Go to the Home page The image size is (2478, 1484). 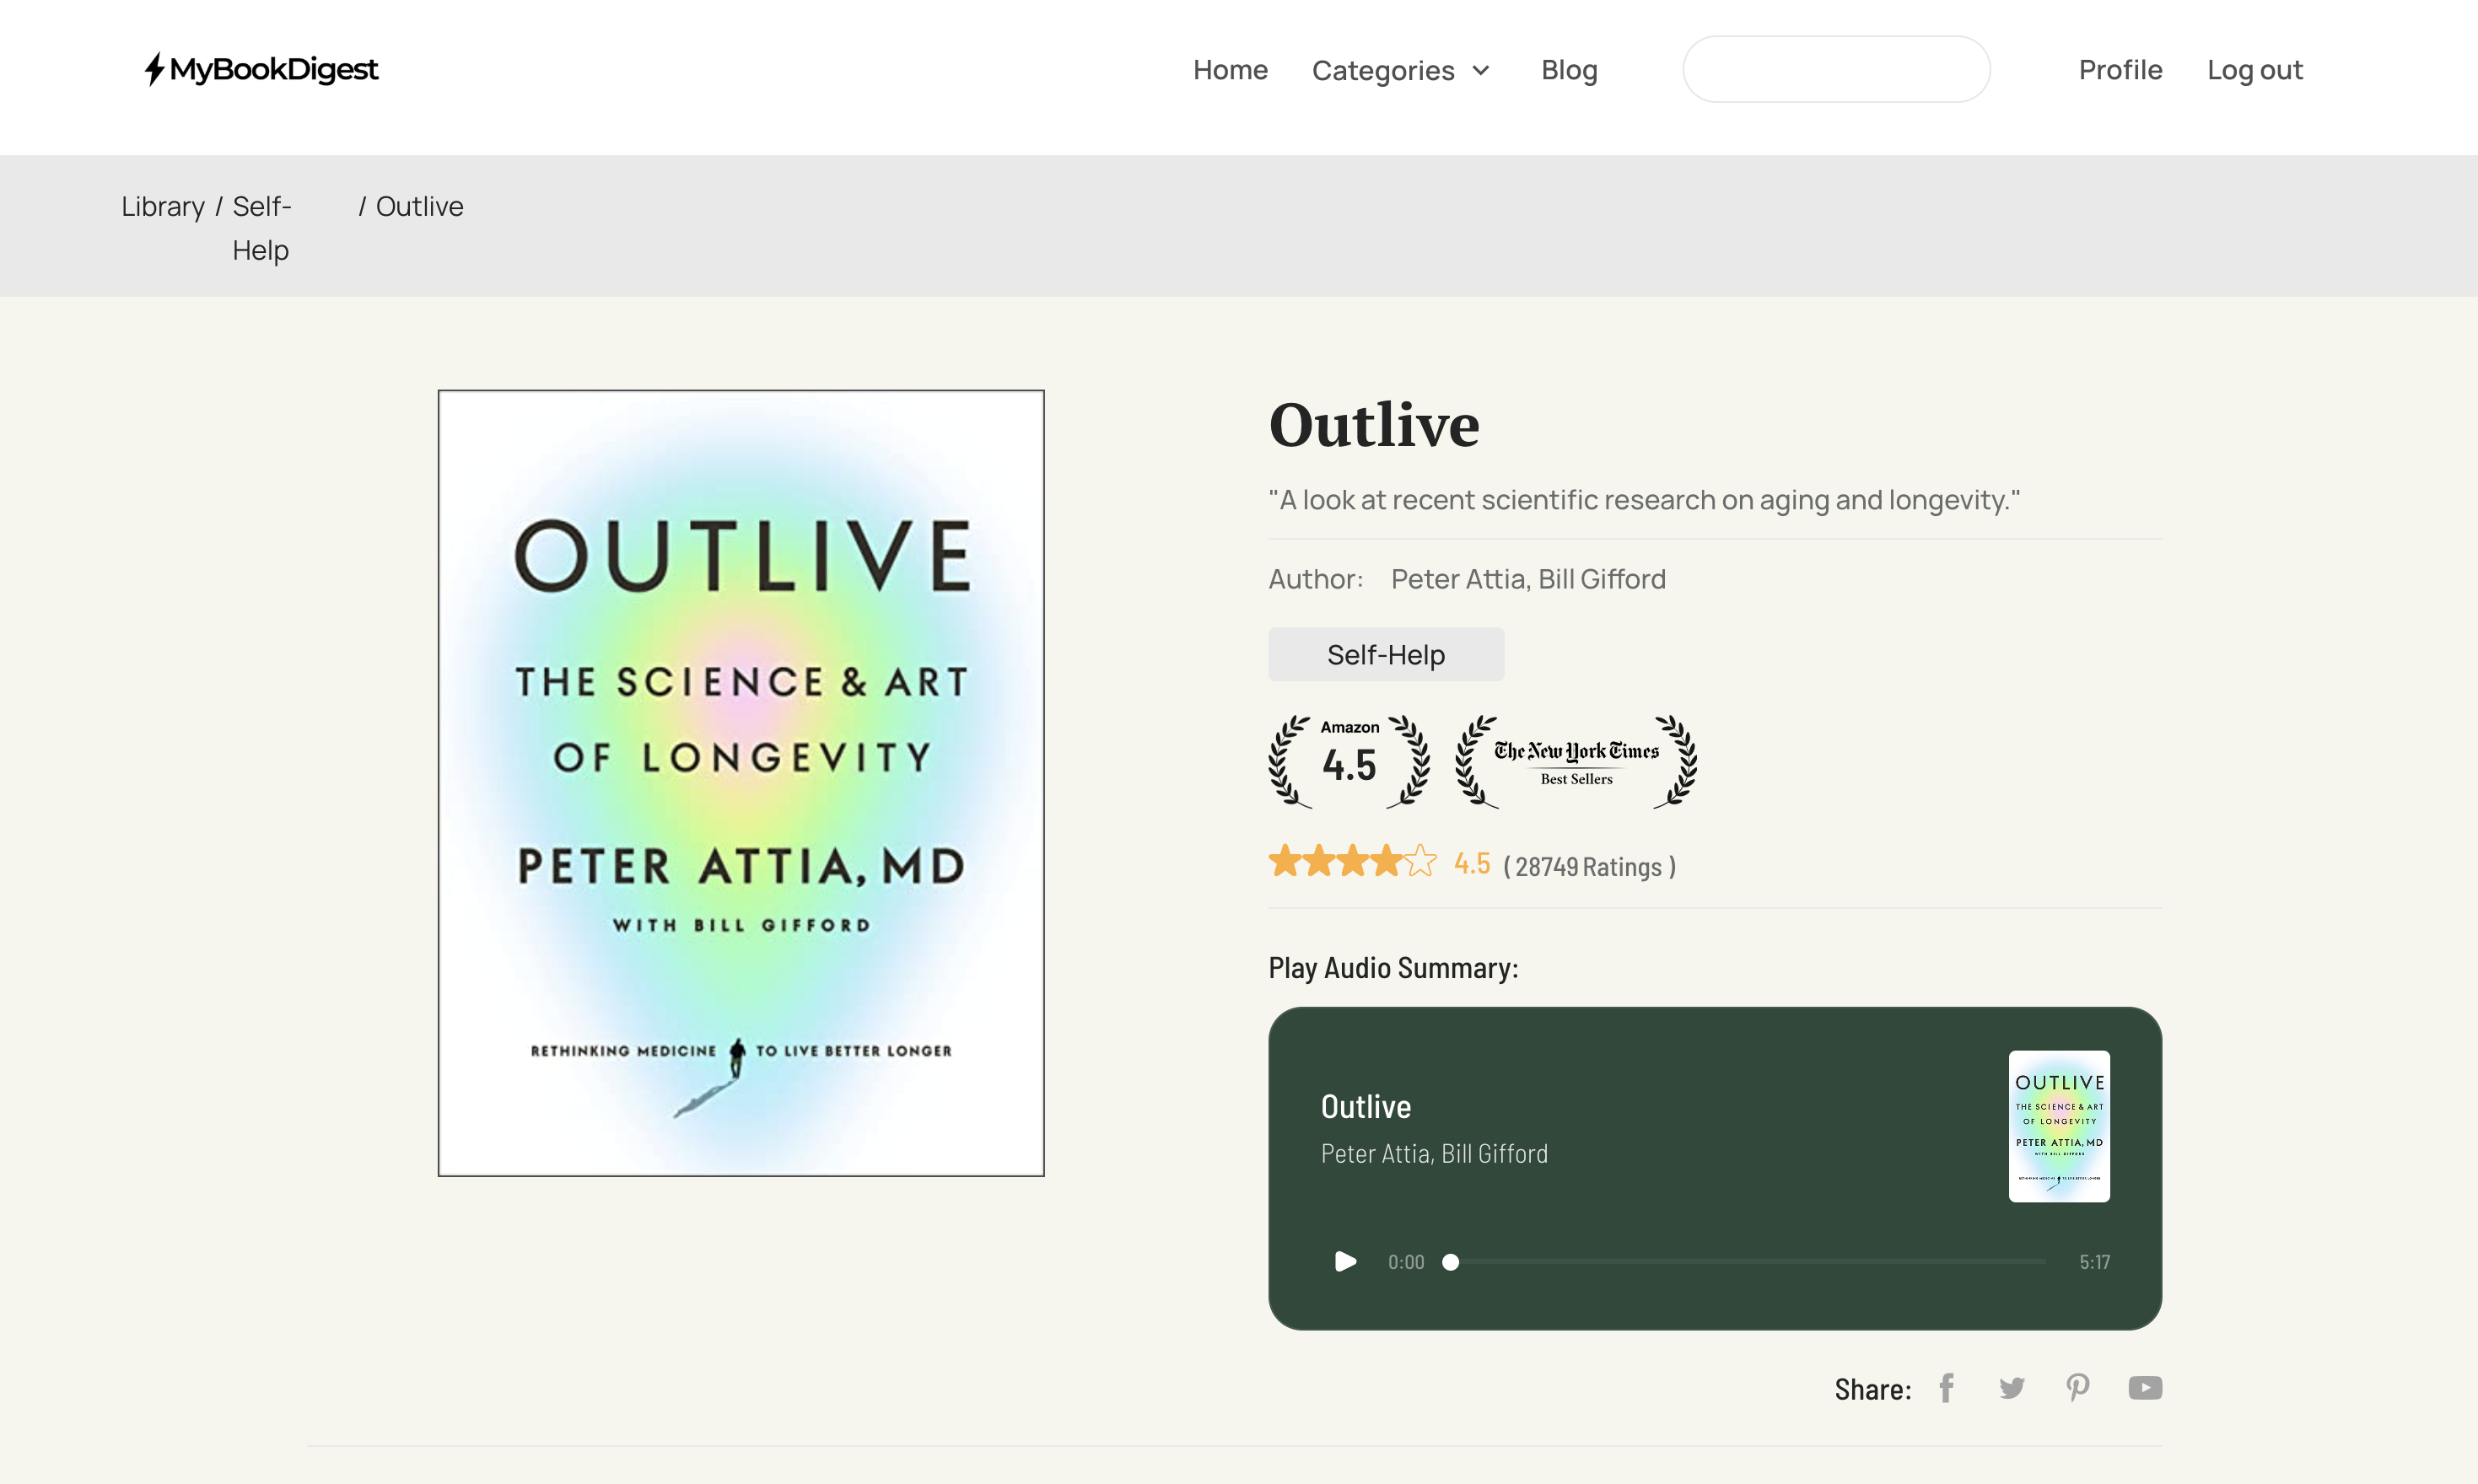tap(1230, 70)
